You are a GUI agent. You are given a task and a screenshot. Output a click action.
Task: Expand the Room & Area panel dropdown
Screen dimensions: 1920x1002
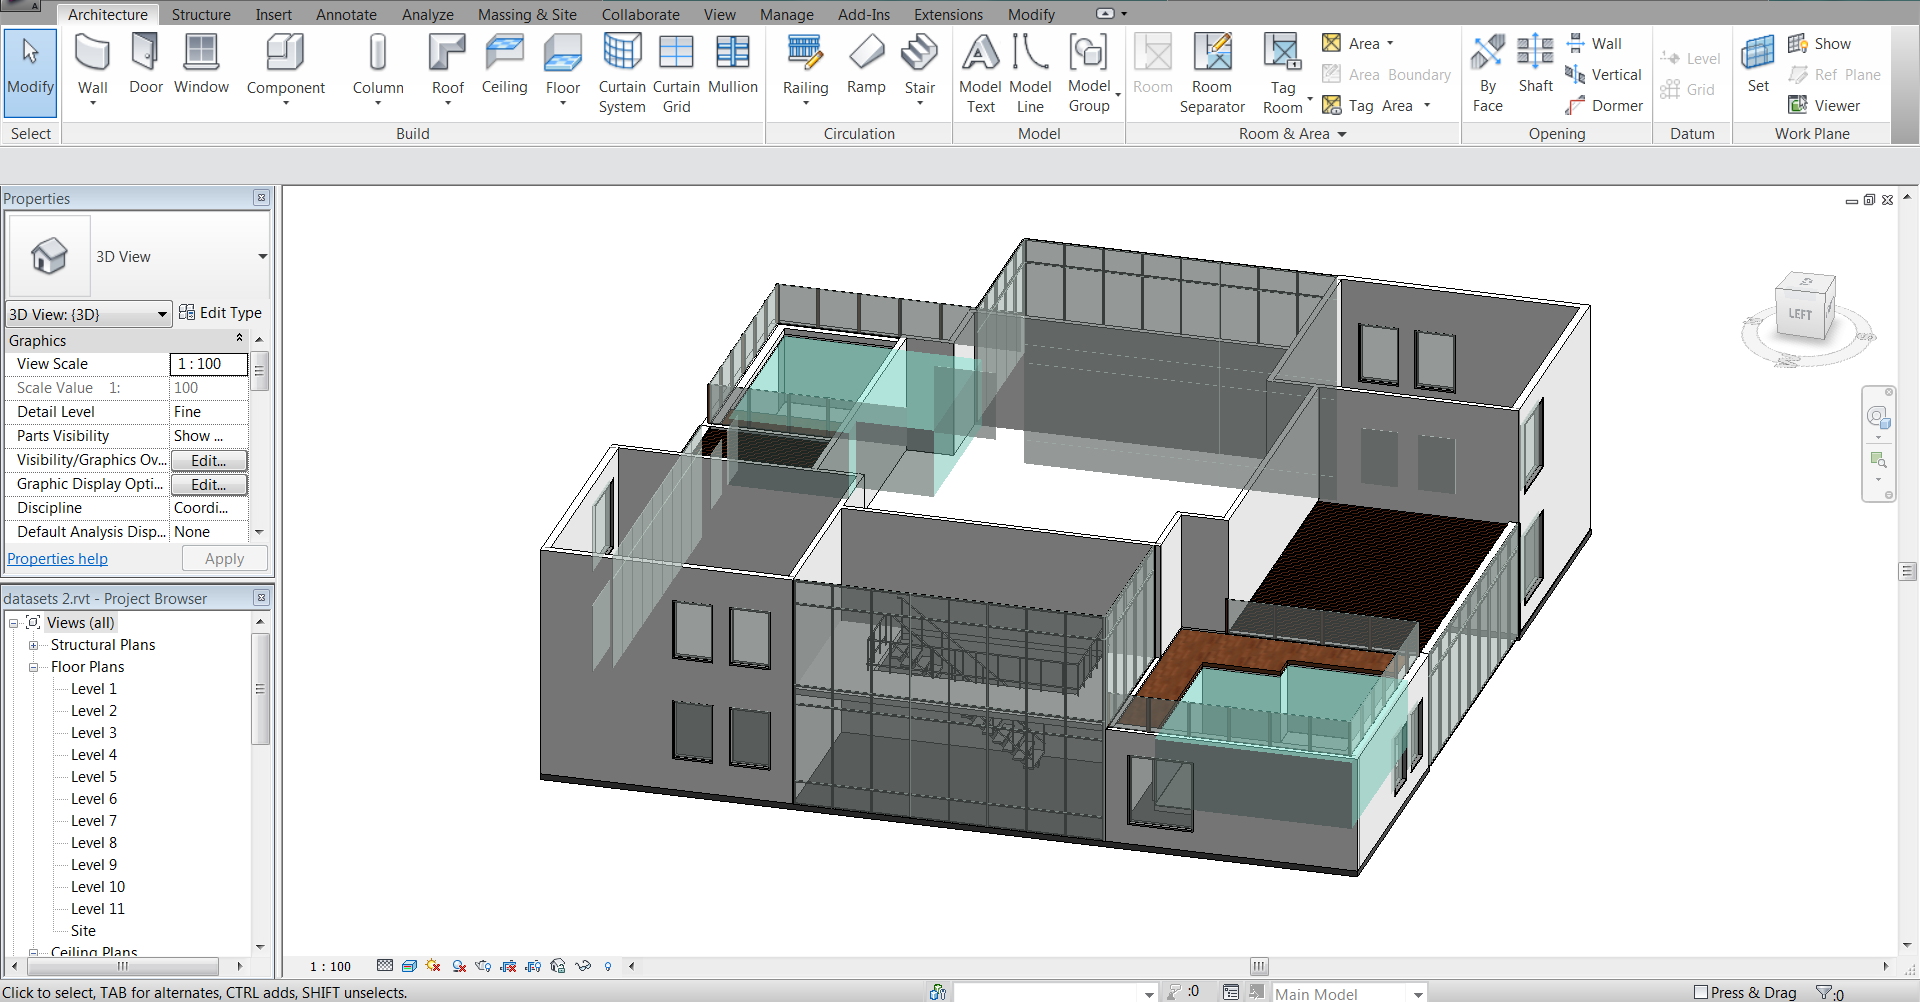(1342, 134)
